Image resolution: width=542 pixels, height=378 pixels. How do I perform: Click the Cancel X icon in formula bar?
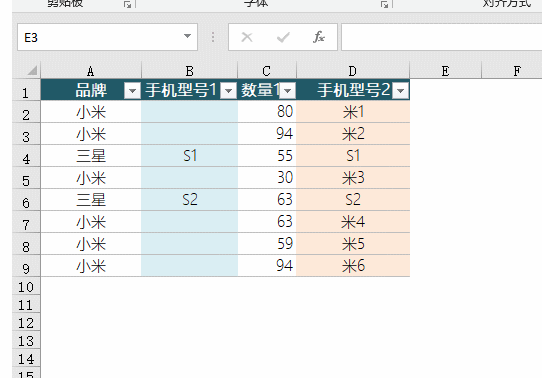pos(247,37)
